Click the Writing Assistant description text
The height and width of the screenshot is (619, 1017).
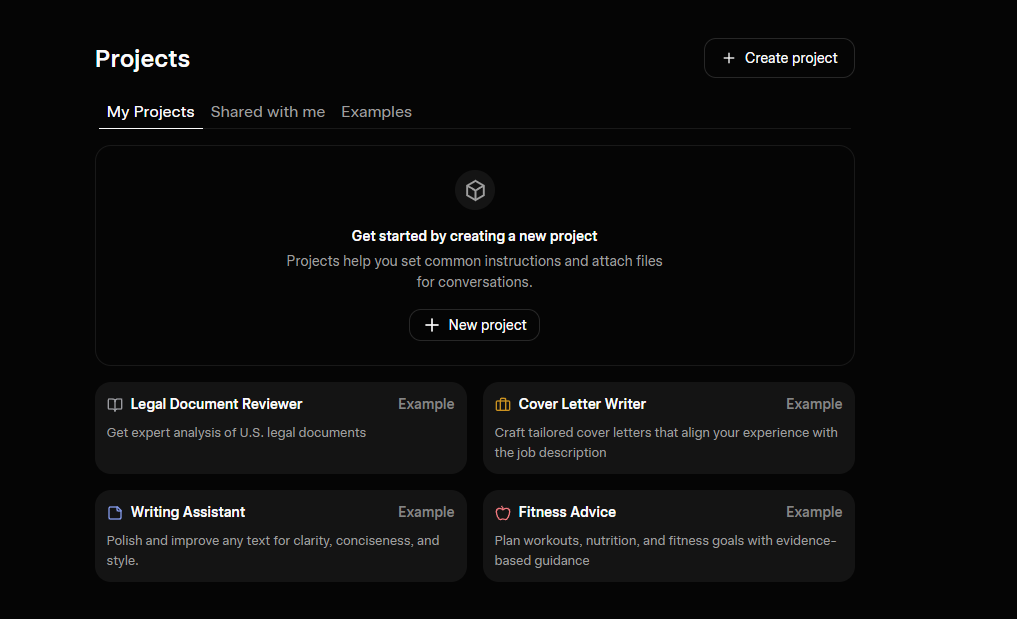[272, 550]
